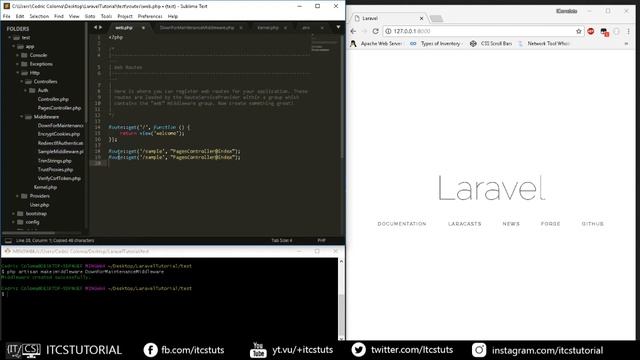Click Tab Size 4 in Sublime status bar

282,240
